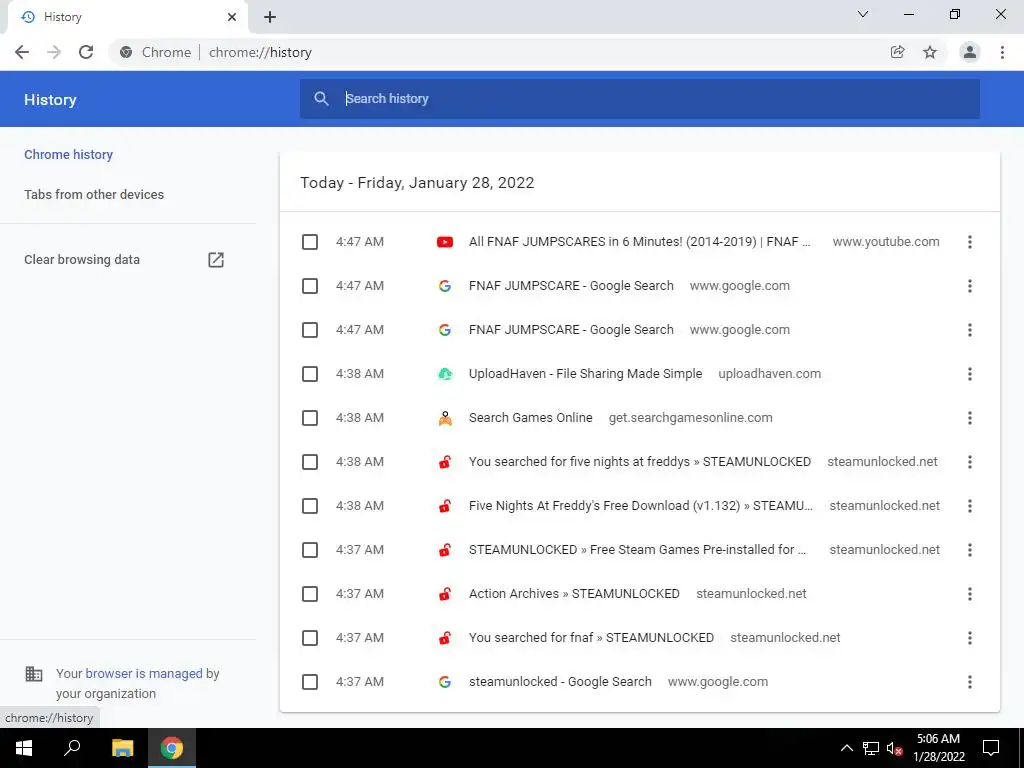
Task: Open the Chrome three-dot main menu
Action: 1002,52
